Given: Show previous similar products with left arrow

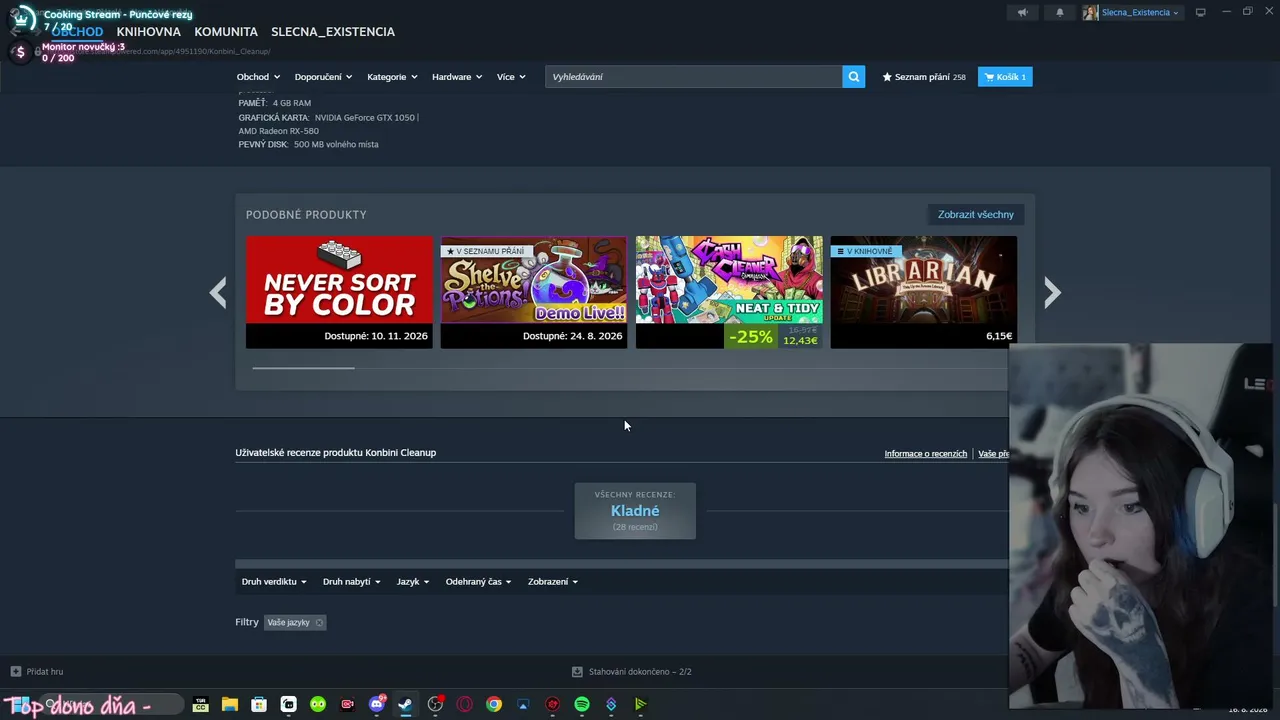Looking at the screenshot, I should [x=218, y=292].
